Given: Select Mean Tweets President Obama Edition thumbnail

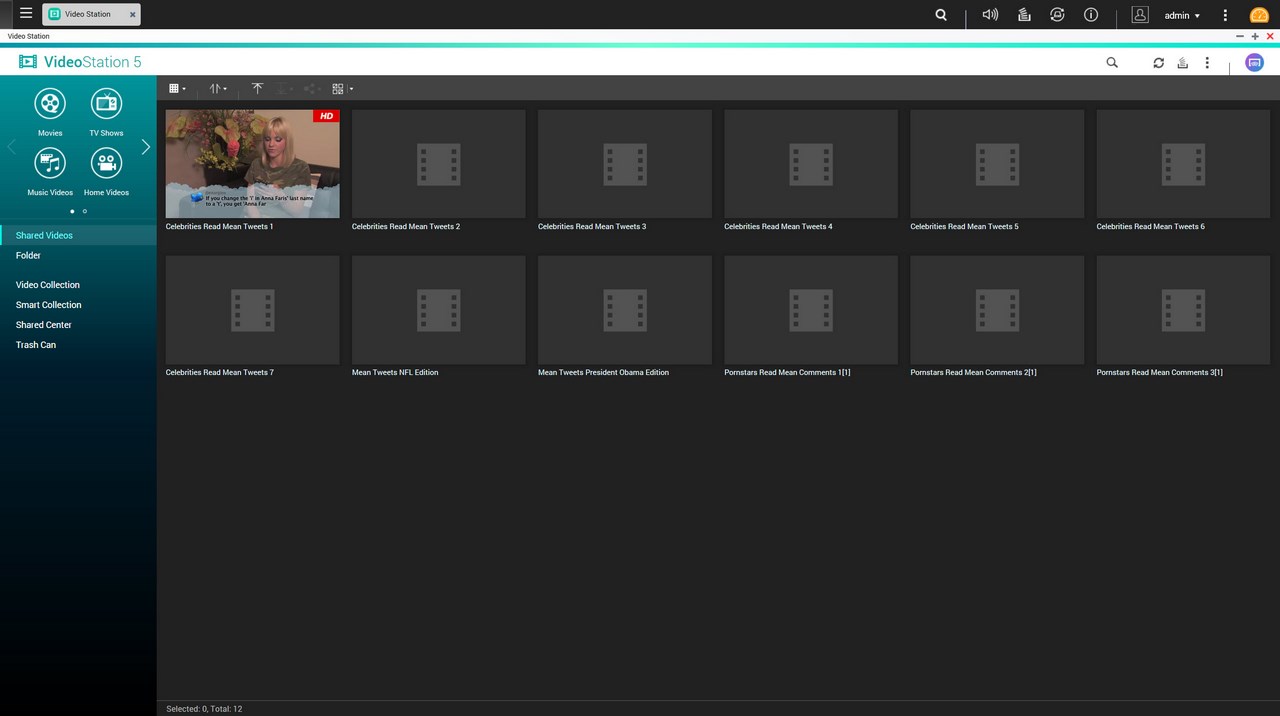Looking at the screenshot, I should [625, 310].
